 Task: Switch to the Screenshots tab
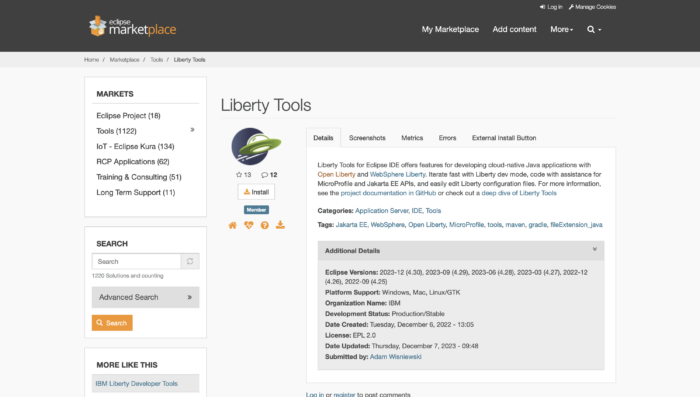(367, 138)
